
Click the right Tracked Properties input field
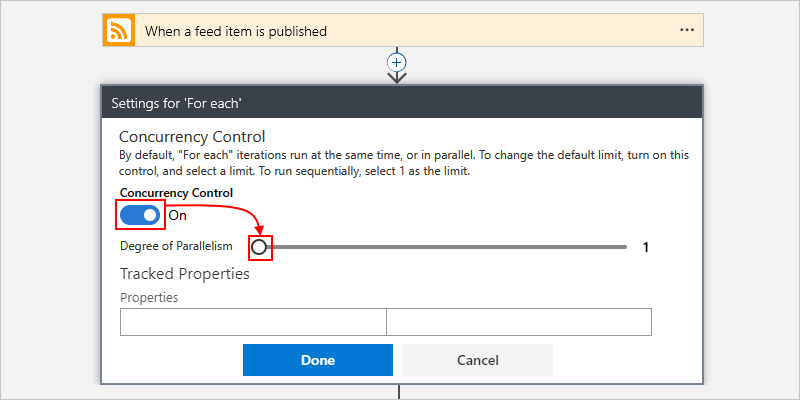click(519, 321)
